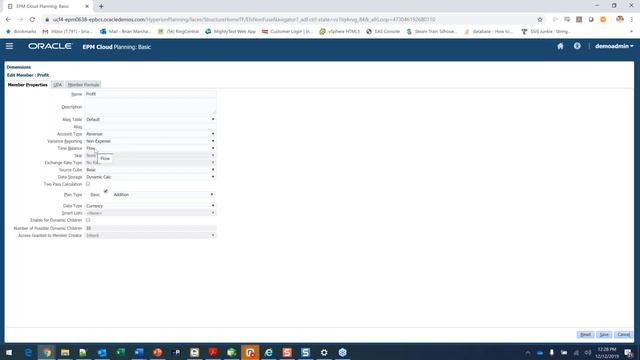This screenshot has height=360, width=640.
Task: Switch to Chrome in the taskbar
Action: pyautogui.click(x=47, y=352)
